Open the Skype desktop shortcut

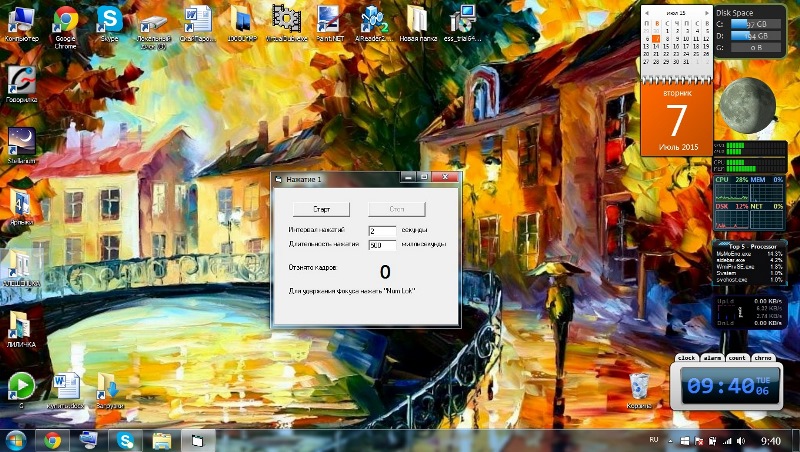110,20
